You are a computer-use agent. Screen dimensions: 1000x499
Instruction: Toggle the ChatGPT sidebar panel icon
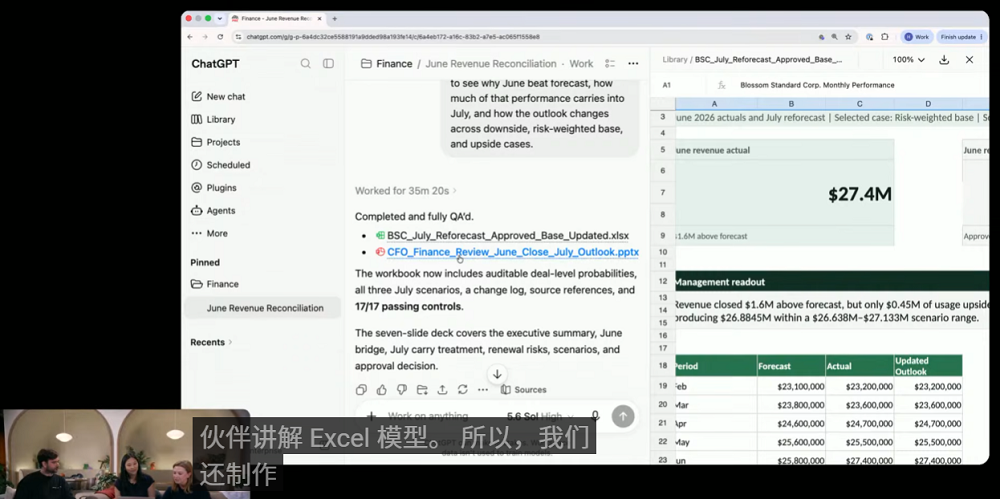click(328, 64)
